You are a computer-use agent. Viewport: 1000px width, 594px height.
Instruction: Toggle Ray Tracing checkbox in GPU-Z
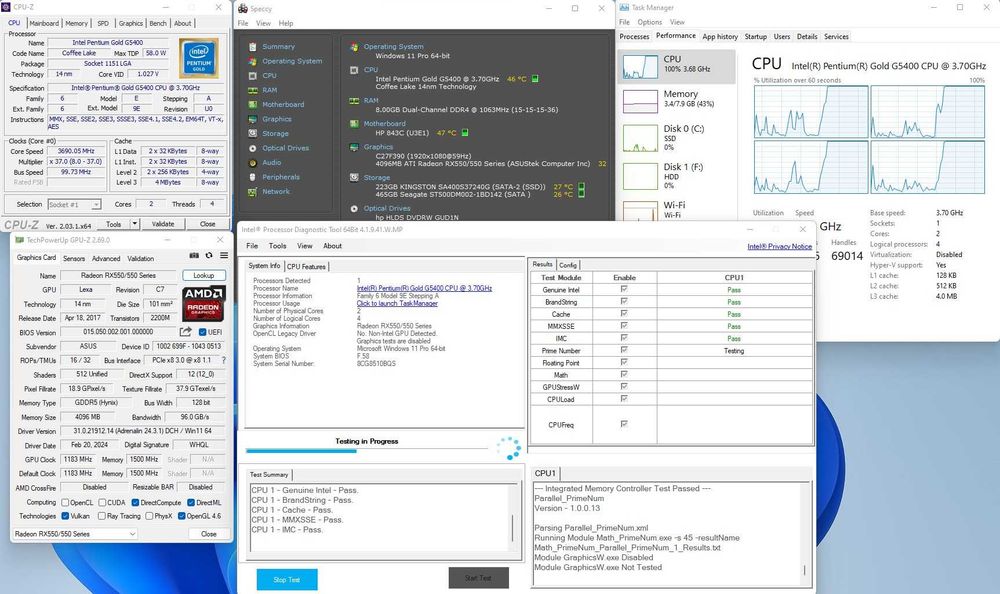[102, 516]
